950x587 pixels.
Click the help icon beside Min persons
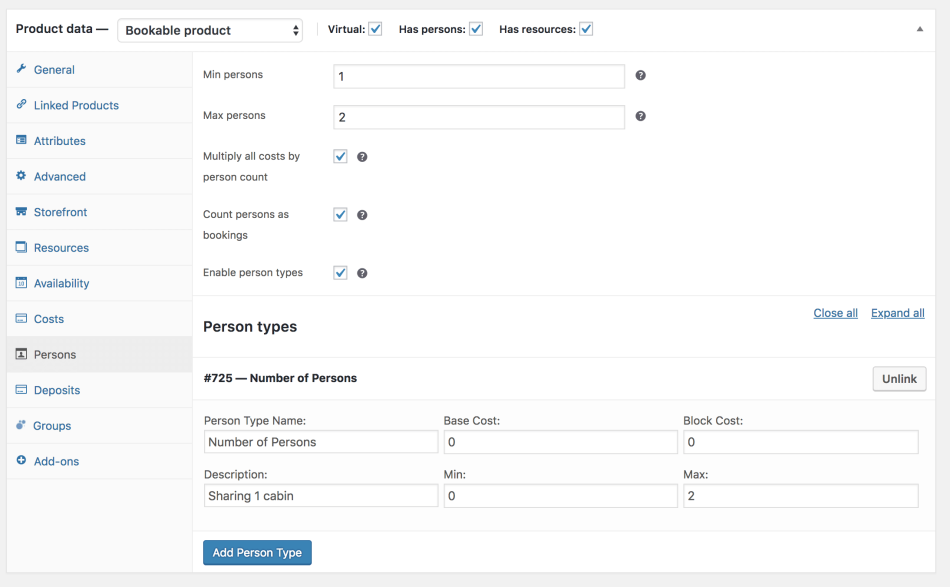(x=640, y=76)
